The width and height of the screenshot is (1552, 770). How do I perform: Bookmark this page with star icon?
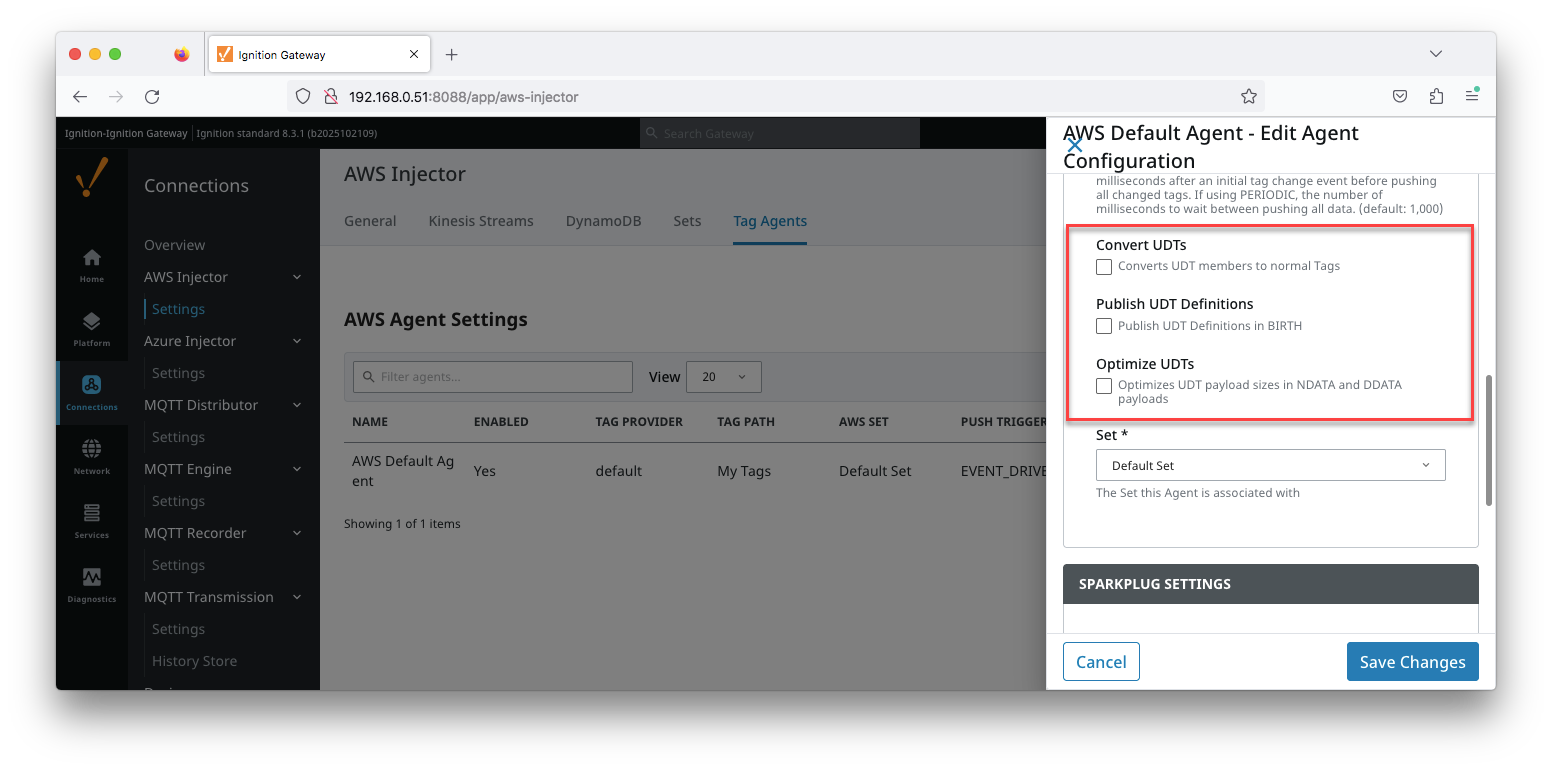tap(1248, 97)
